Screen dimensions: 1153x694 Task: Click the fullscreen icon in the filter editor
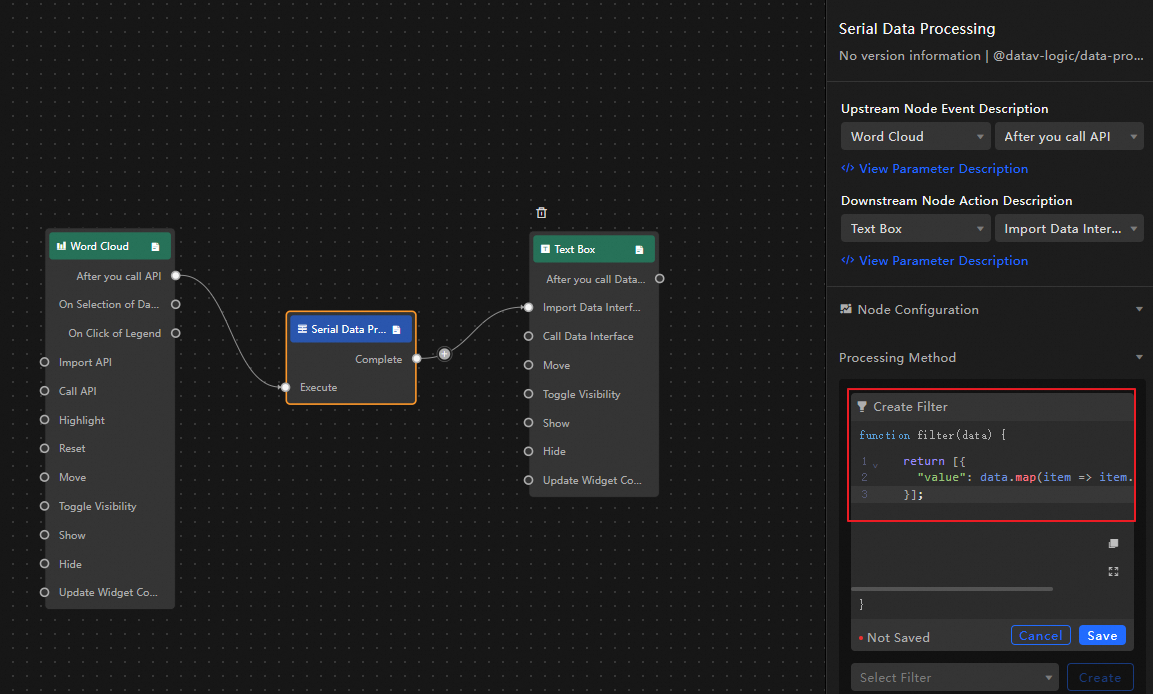tap(1113, 571)
